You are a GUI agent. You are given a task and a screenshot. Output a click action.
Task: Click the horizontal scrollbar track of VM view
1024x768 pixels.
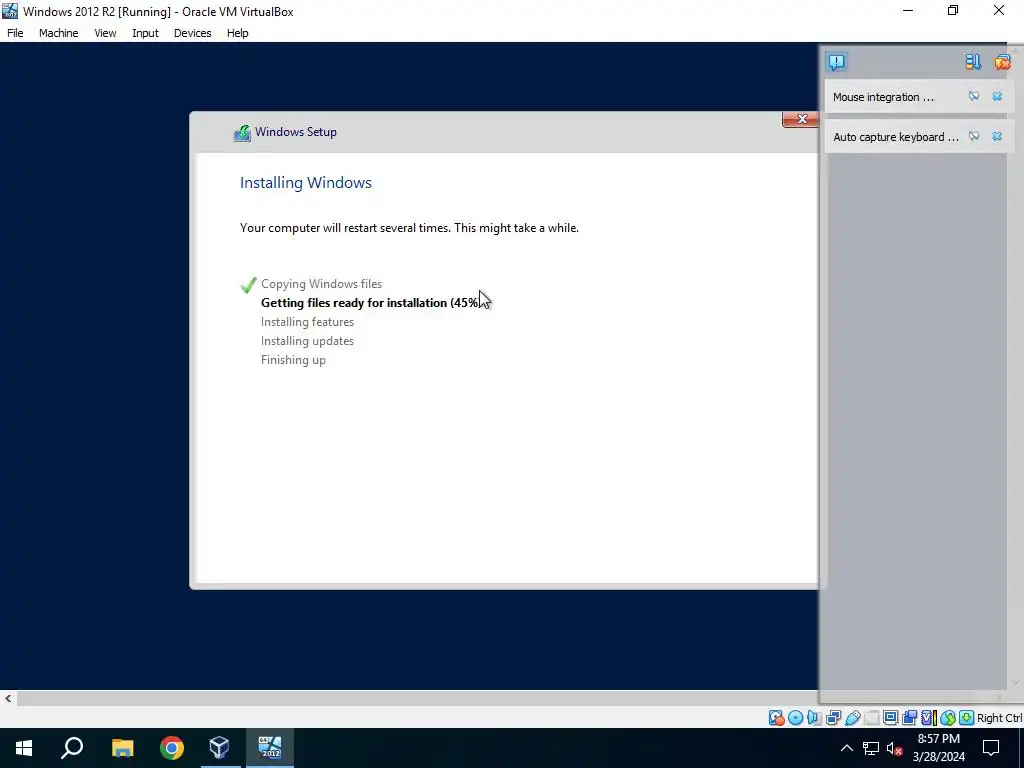coord(418,698)
